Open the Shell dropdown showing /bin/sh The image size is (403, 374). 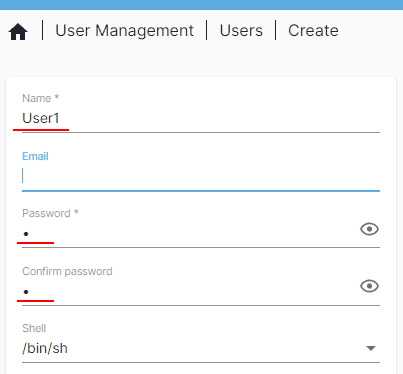coord(201,348)
